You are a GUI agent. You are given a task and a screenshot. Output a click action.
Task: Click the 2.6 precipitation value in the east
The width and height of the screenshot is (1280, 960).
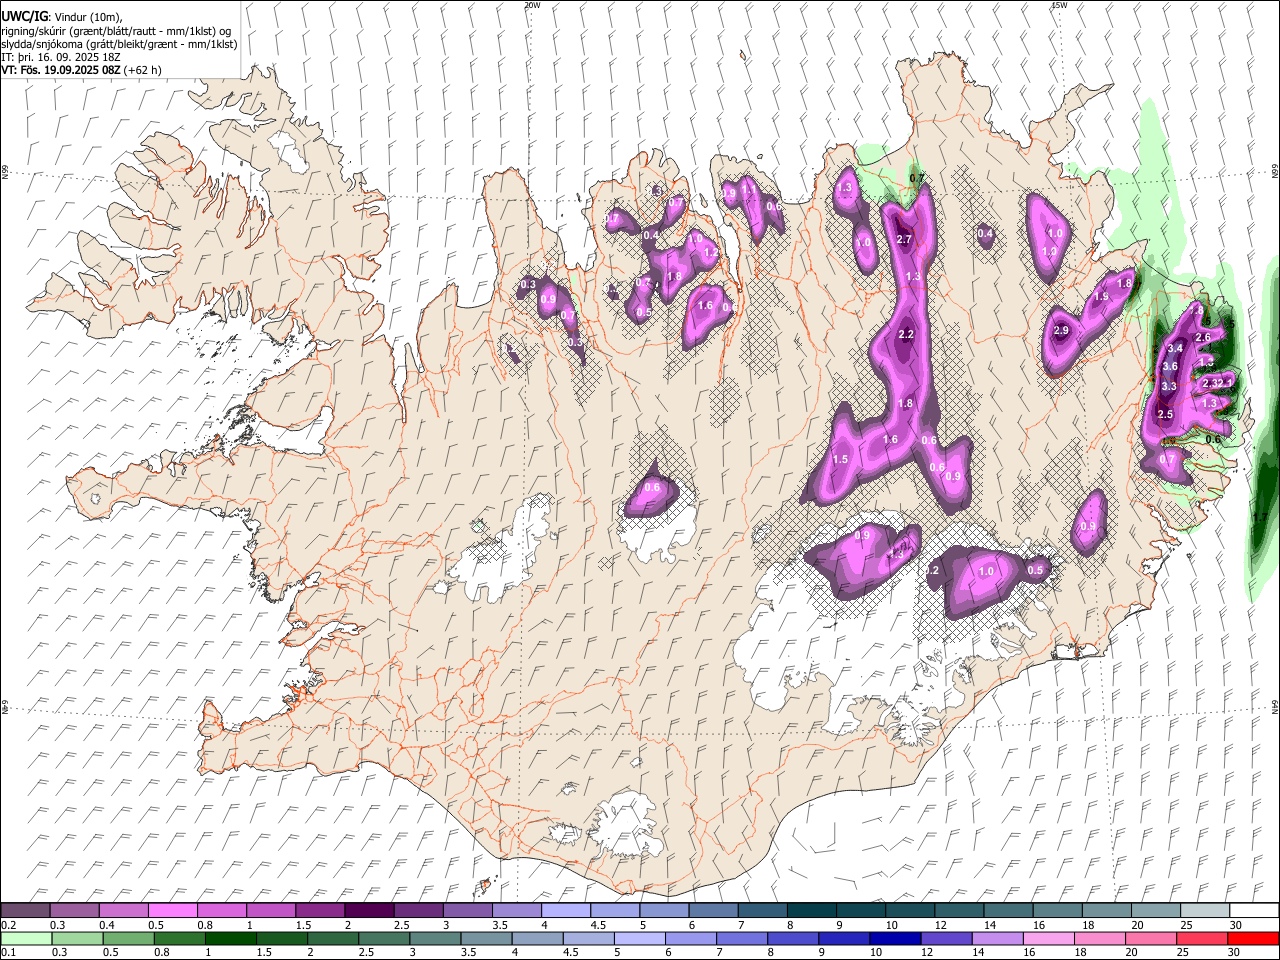(1203, 337)
